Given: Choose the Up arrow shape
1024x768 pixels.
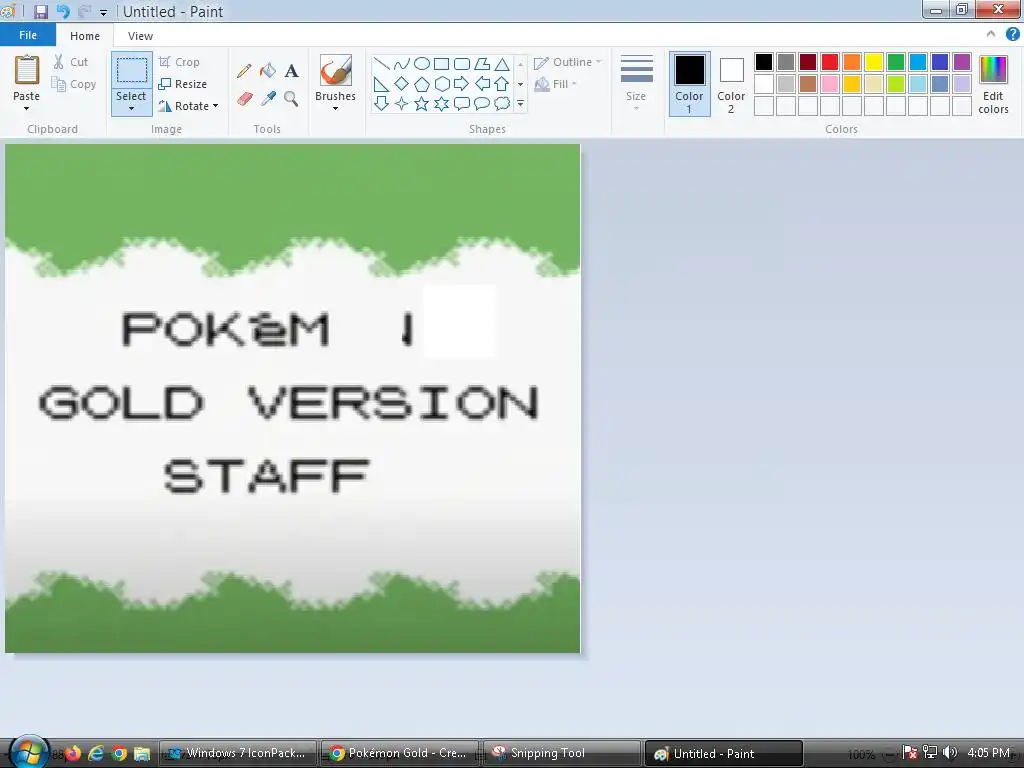Looking at the screenshot, I should click(502, 84).
